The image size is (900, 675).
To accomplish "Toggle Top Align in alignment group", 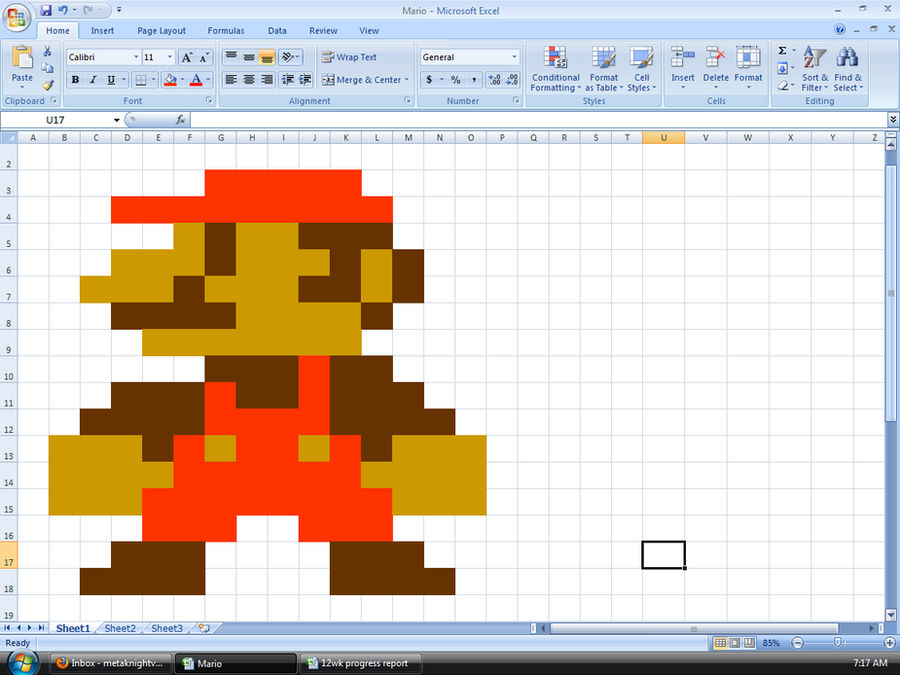I will click(231, 57).
